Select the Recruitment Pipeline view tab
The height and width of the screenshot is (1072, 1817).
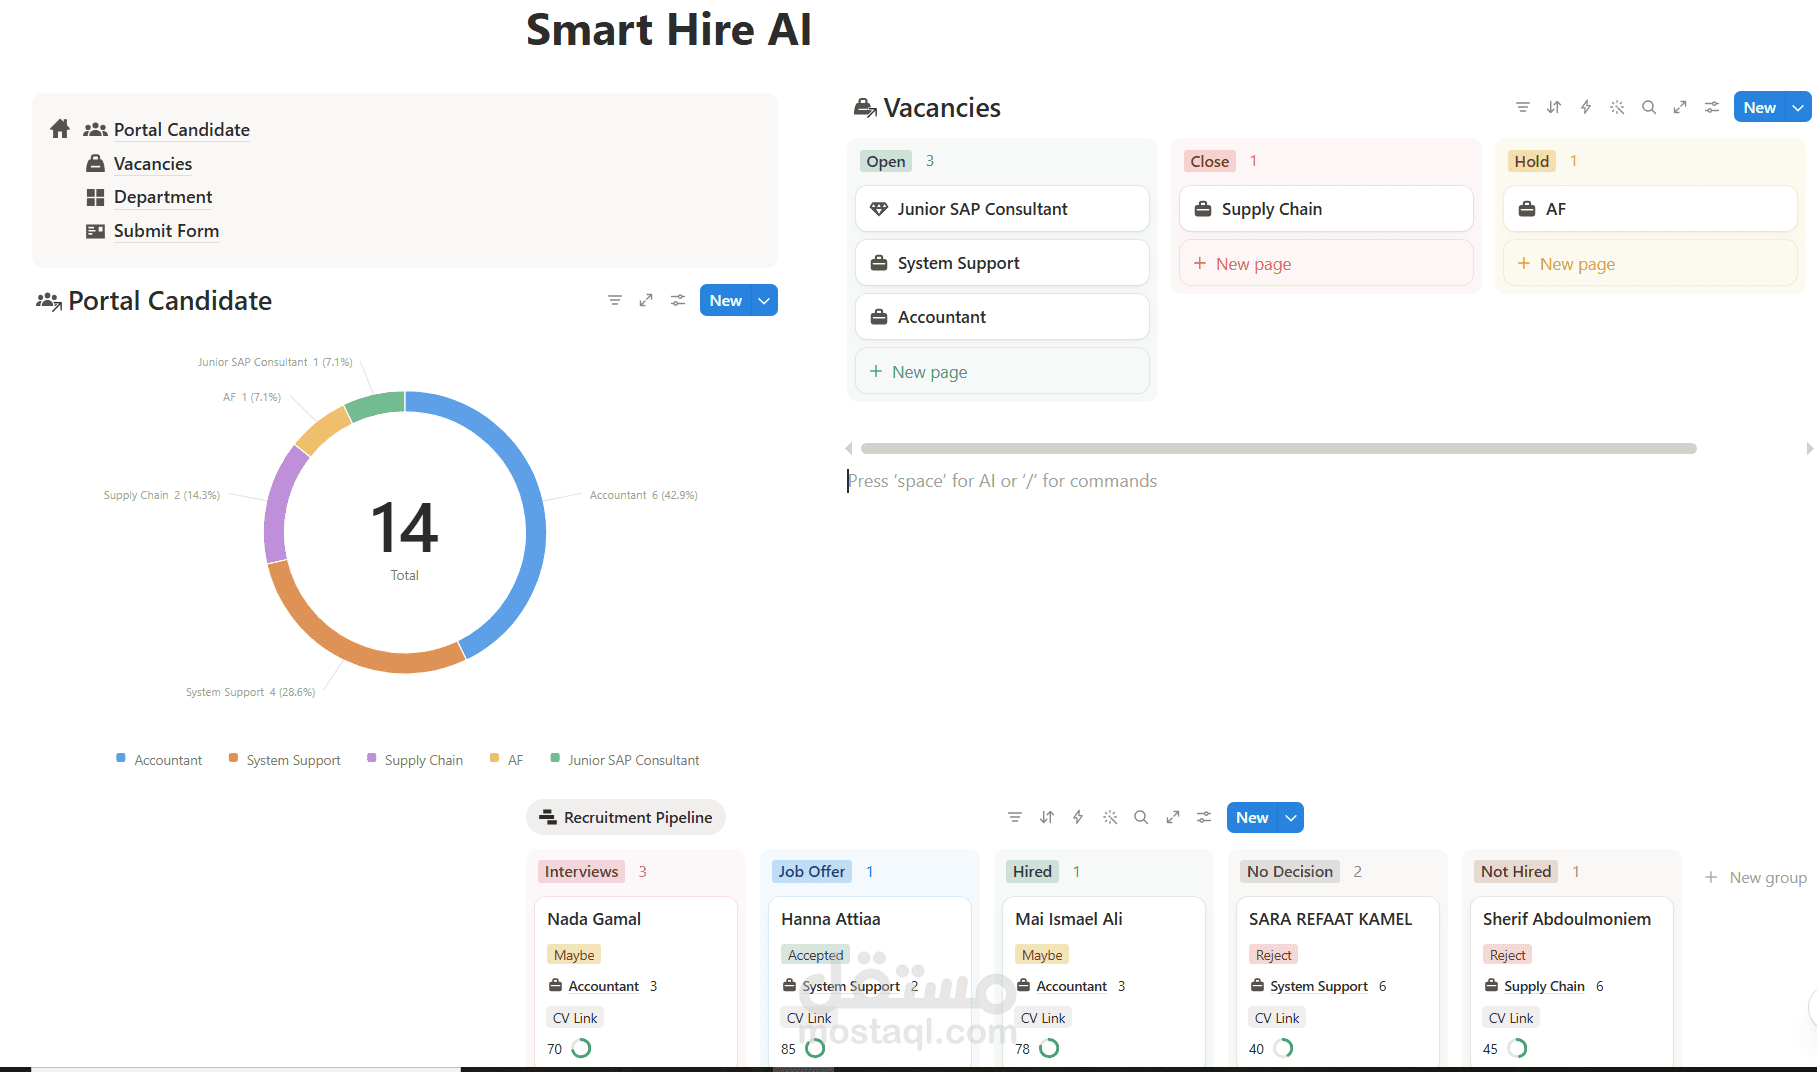coord(626,817)
